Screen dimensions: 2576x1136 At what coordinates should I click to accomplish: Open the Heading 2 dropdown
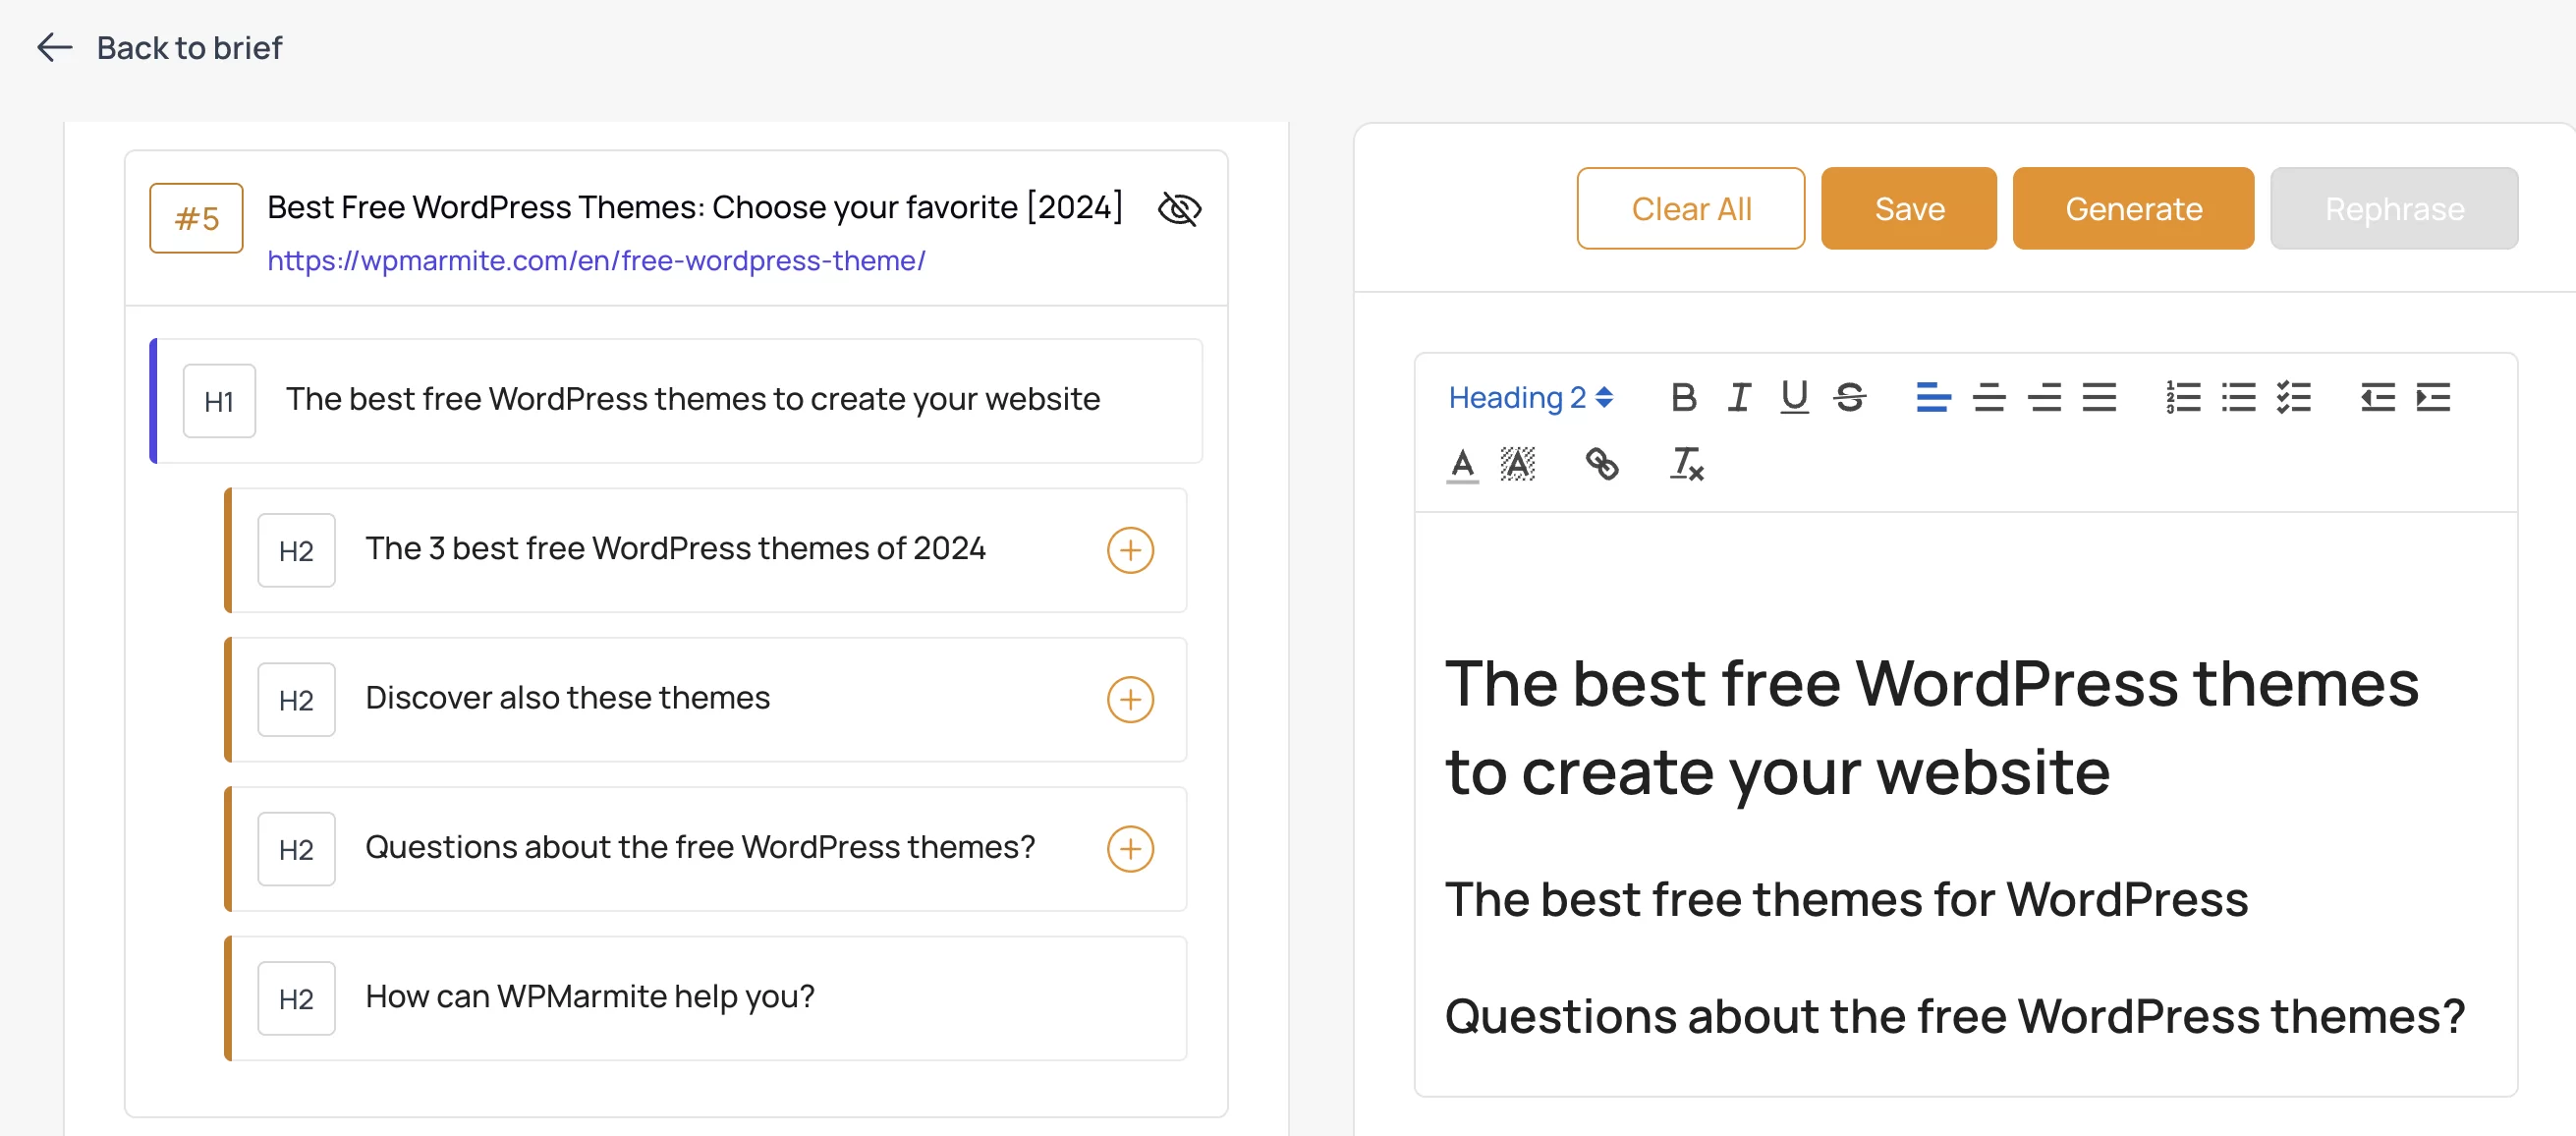click(x=1530, y=395)
